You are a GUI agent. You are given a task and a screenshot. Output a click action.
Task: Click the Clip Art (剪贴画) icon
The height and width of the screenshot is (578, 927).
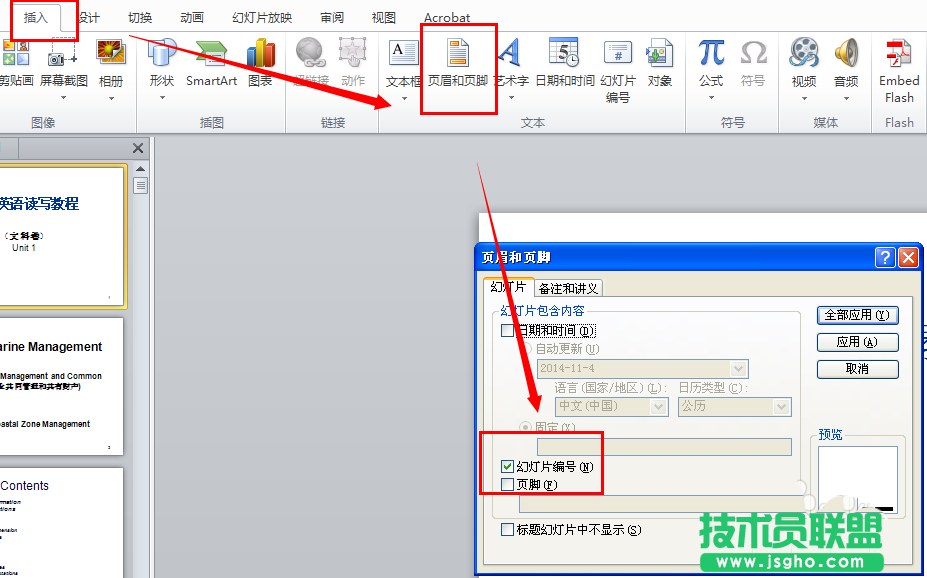[15, 52]
